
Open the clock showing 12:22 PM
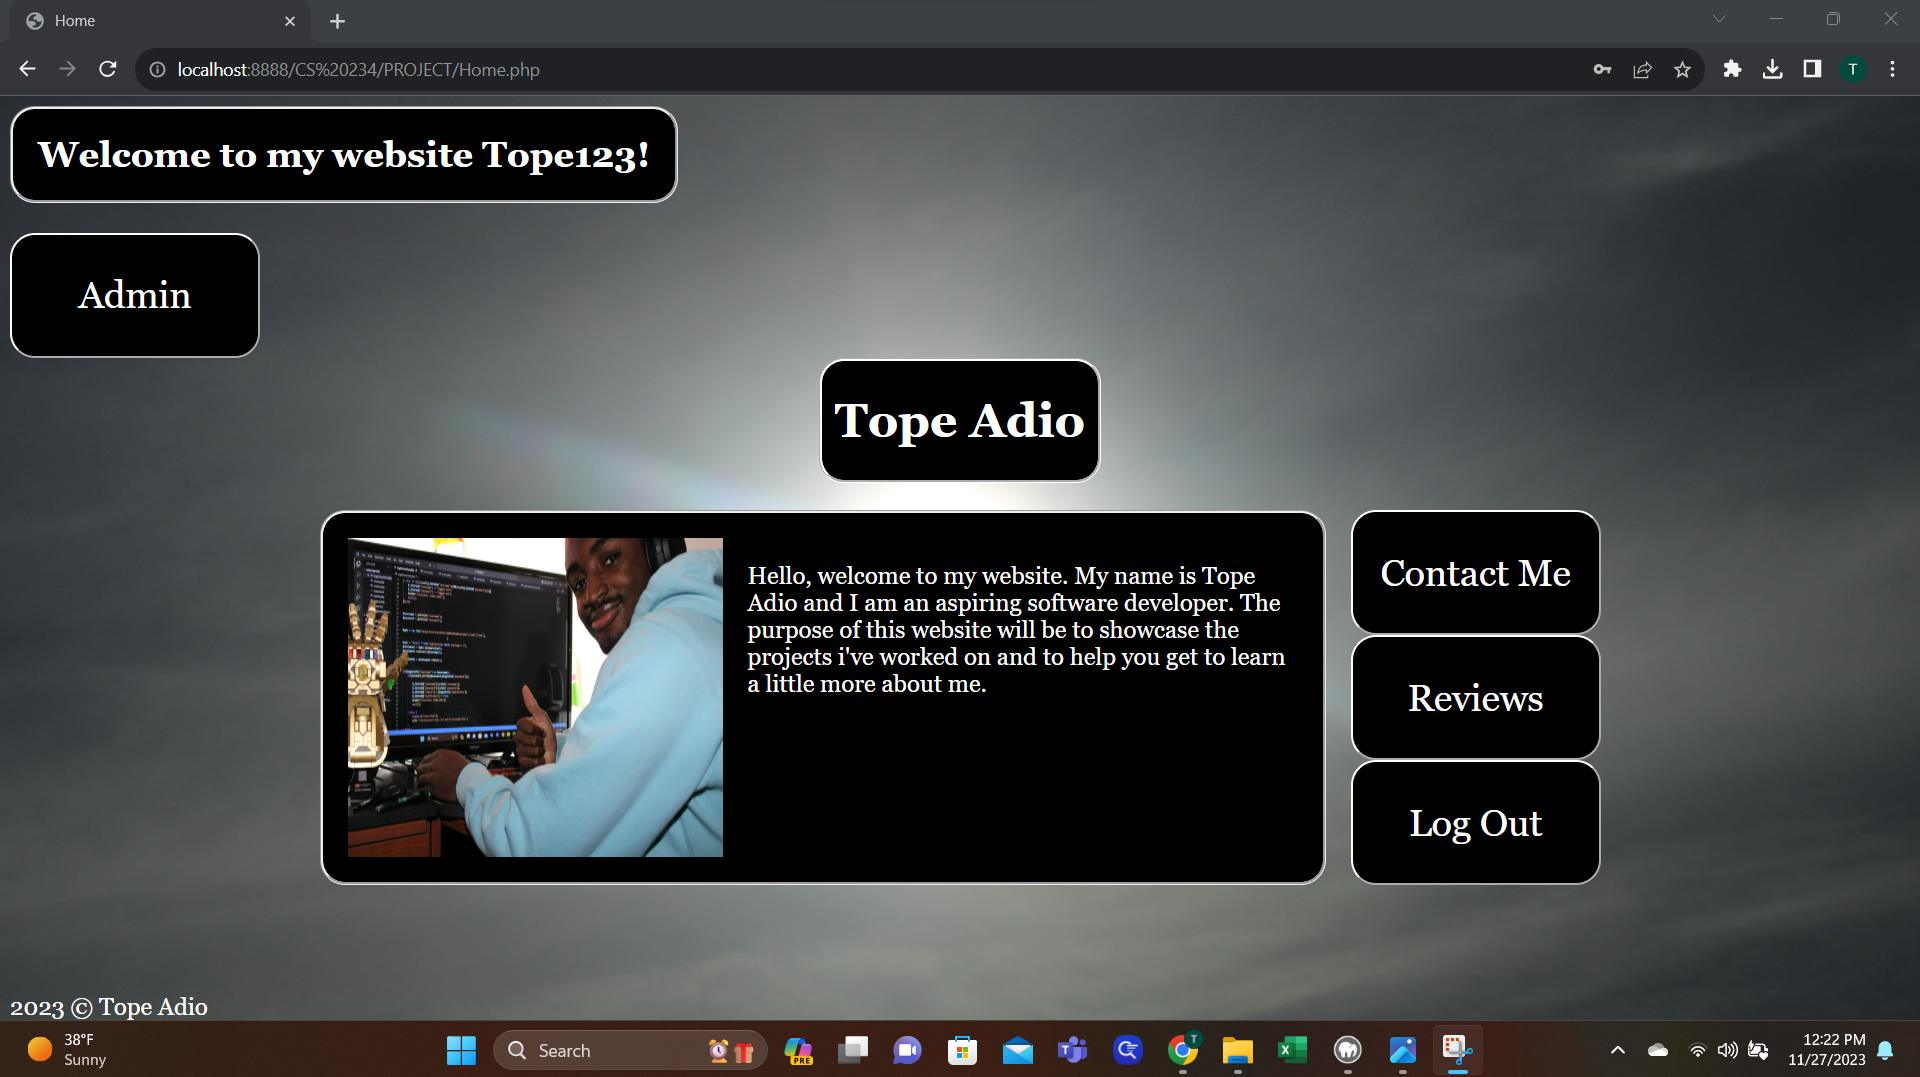point(1827,1050)
